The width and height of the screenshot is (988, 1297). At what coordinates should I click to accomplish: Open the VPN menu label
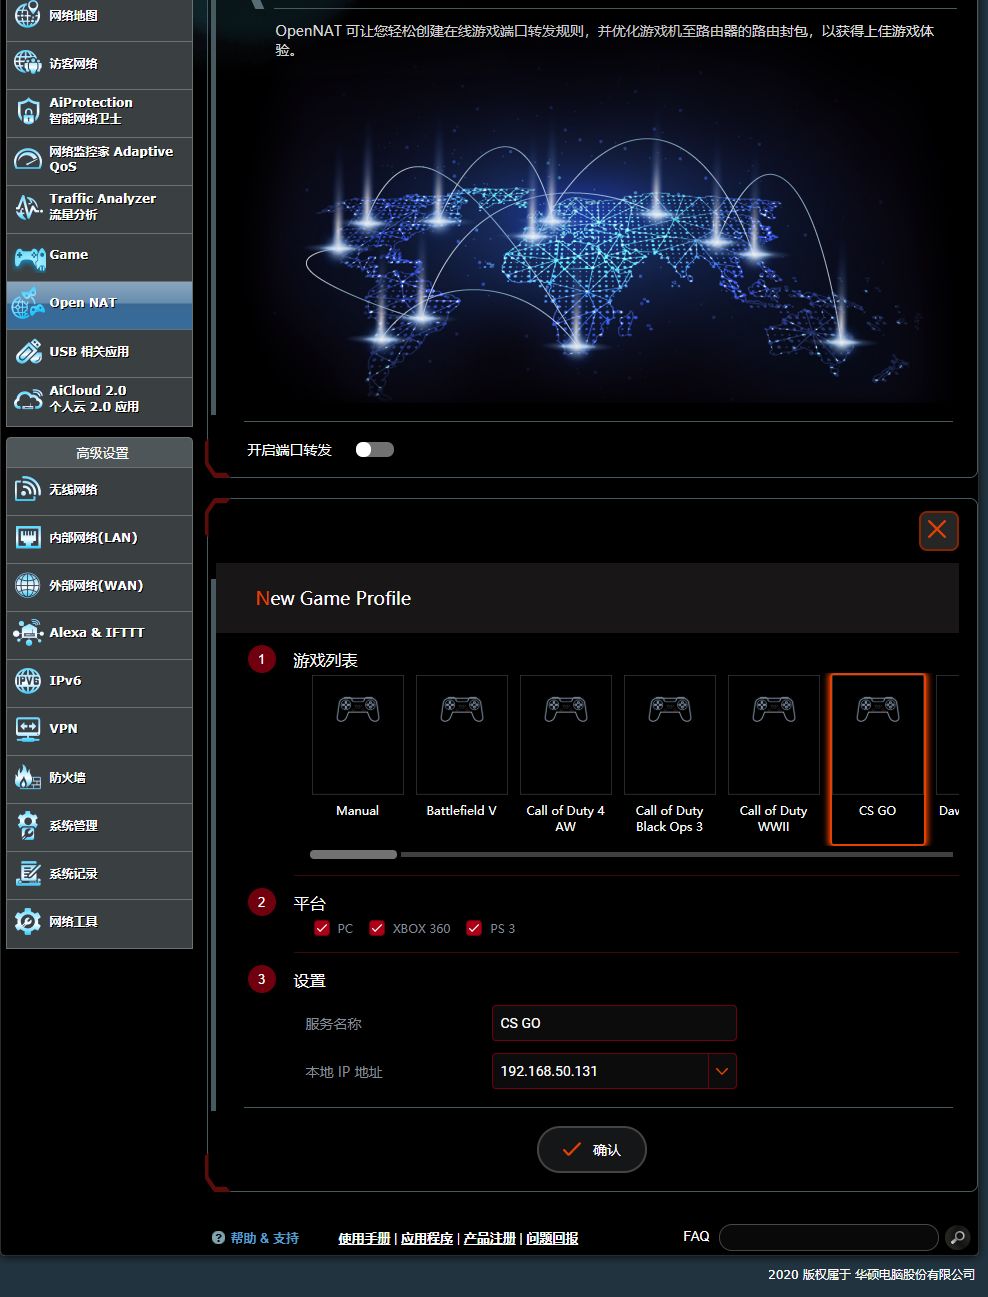(63, 729)
